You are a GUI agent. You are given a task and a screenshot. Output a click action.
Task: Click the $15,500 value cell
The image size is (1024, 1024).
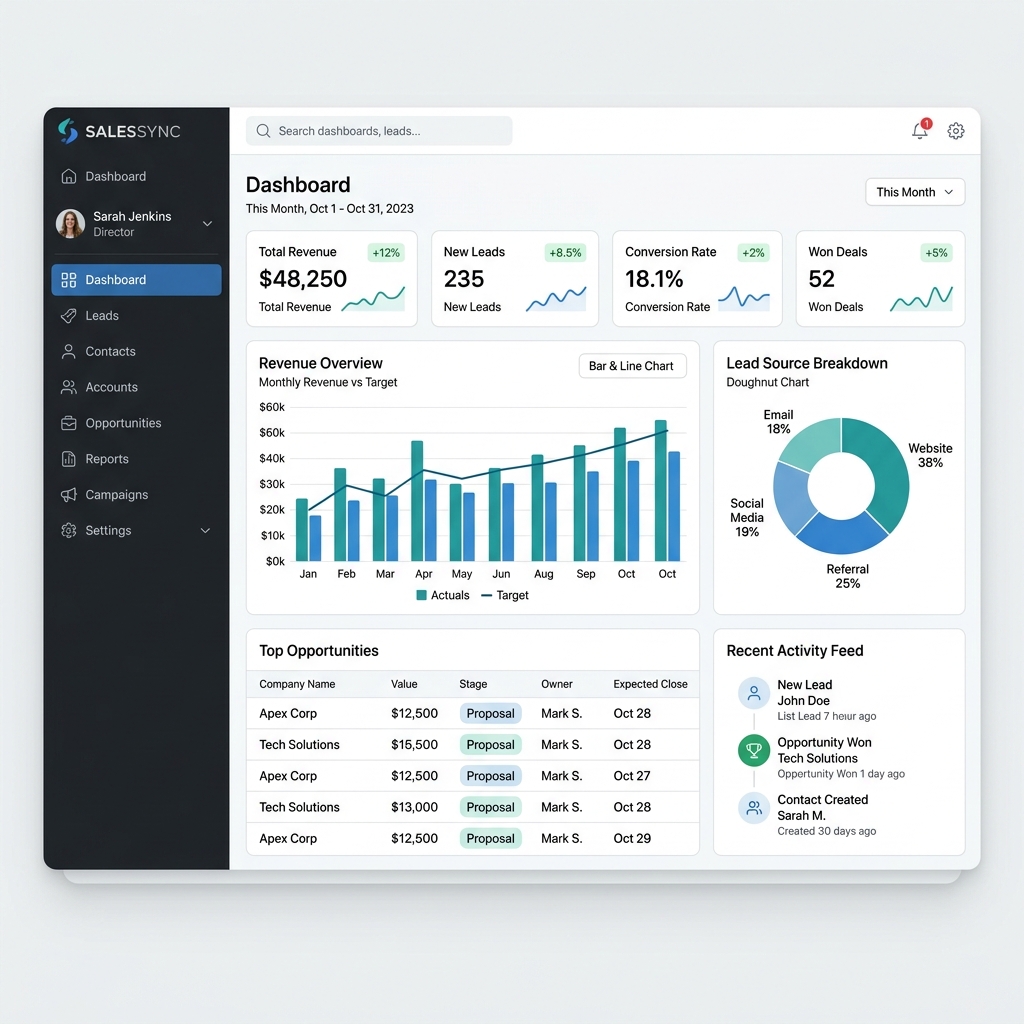coord(414,744)
